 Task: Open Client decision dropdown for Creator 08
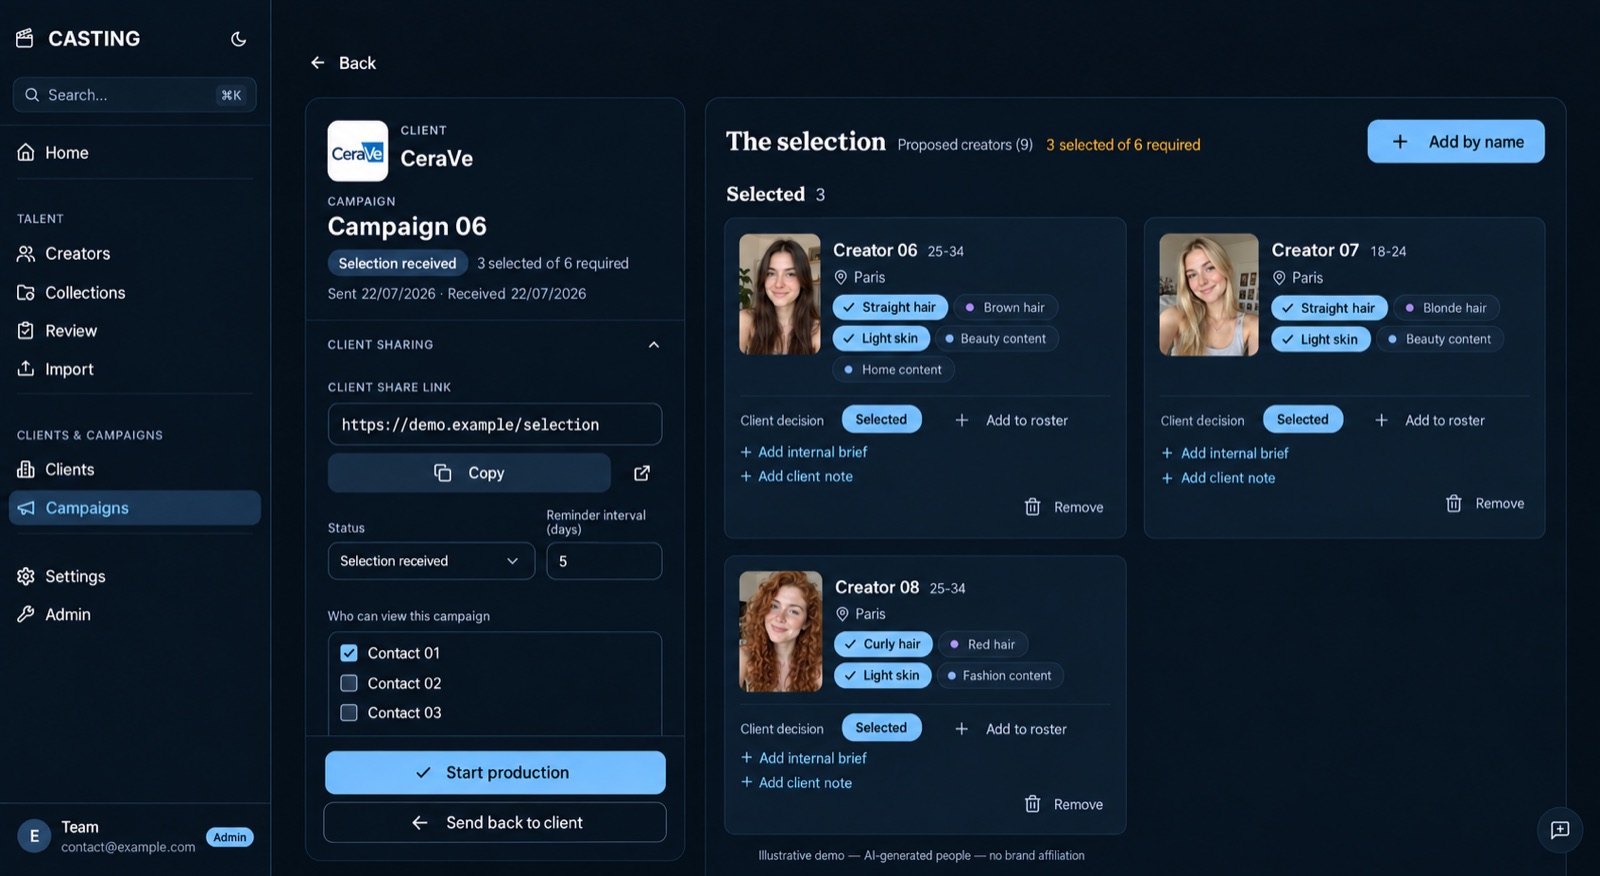click(881, 728)
